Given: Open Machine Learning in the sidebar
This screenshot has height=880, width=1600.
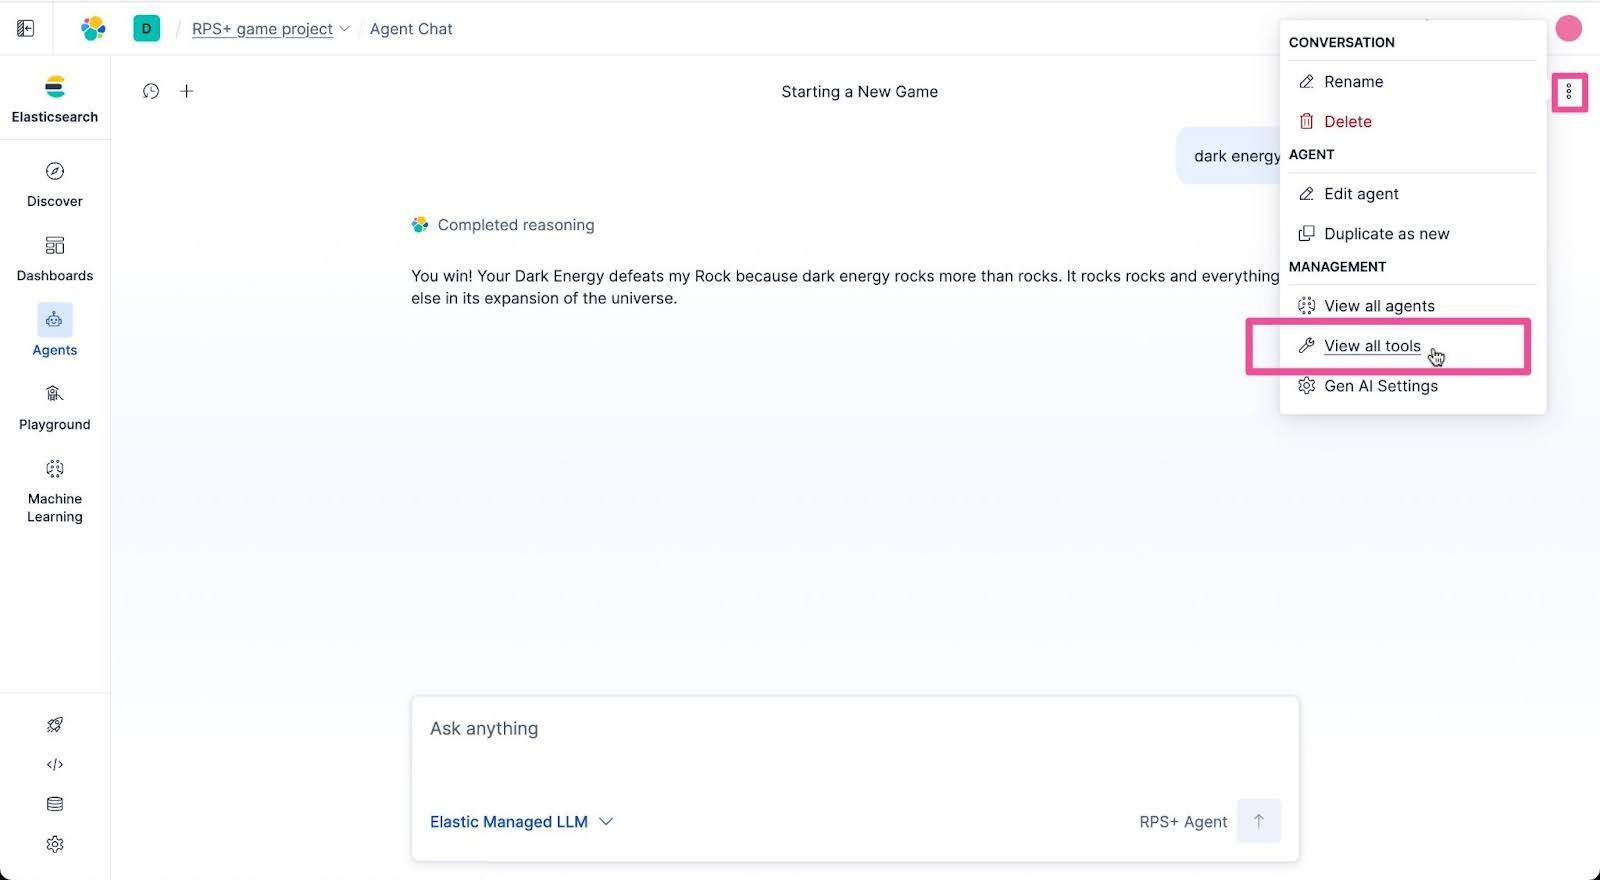Looking at the screenshot, I should pyautogui.click(x=55, y=490).
